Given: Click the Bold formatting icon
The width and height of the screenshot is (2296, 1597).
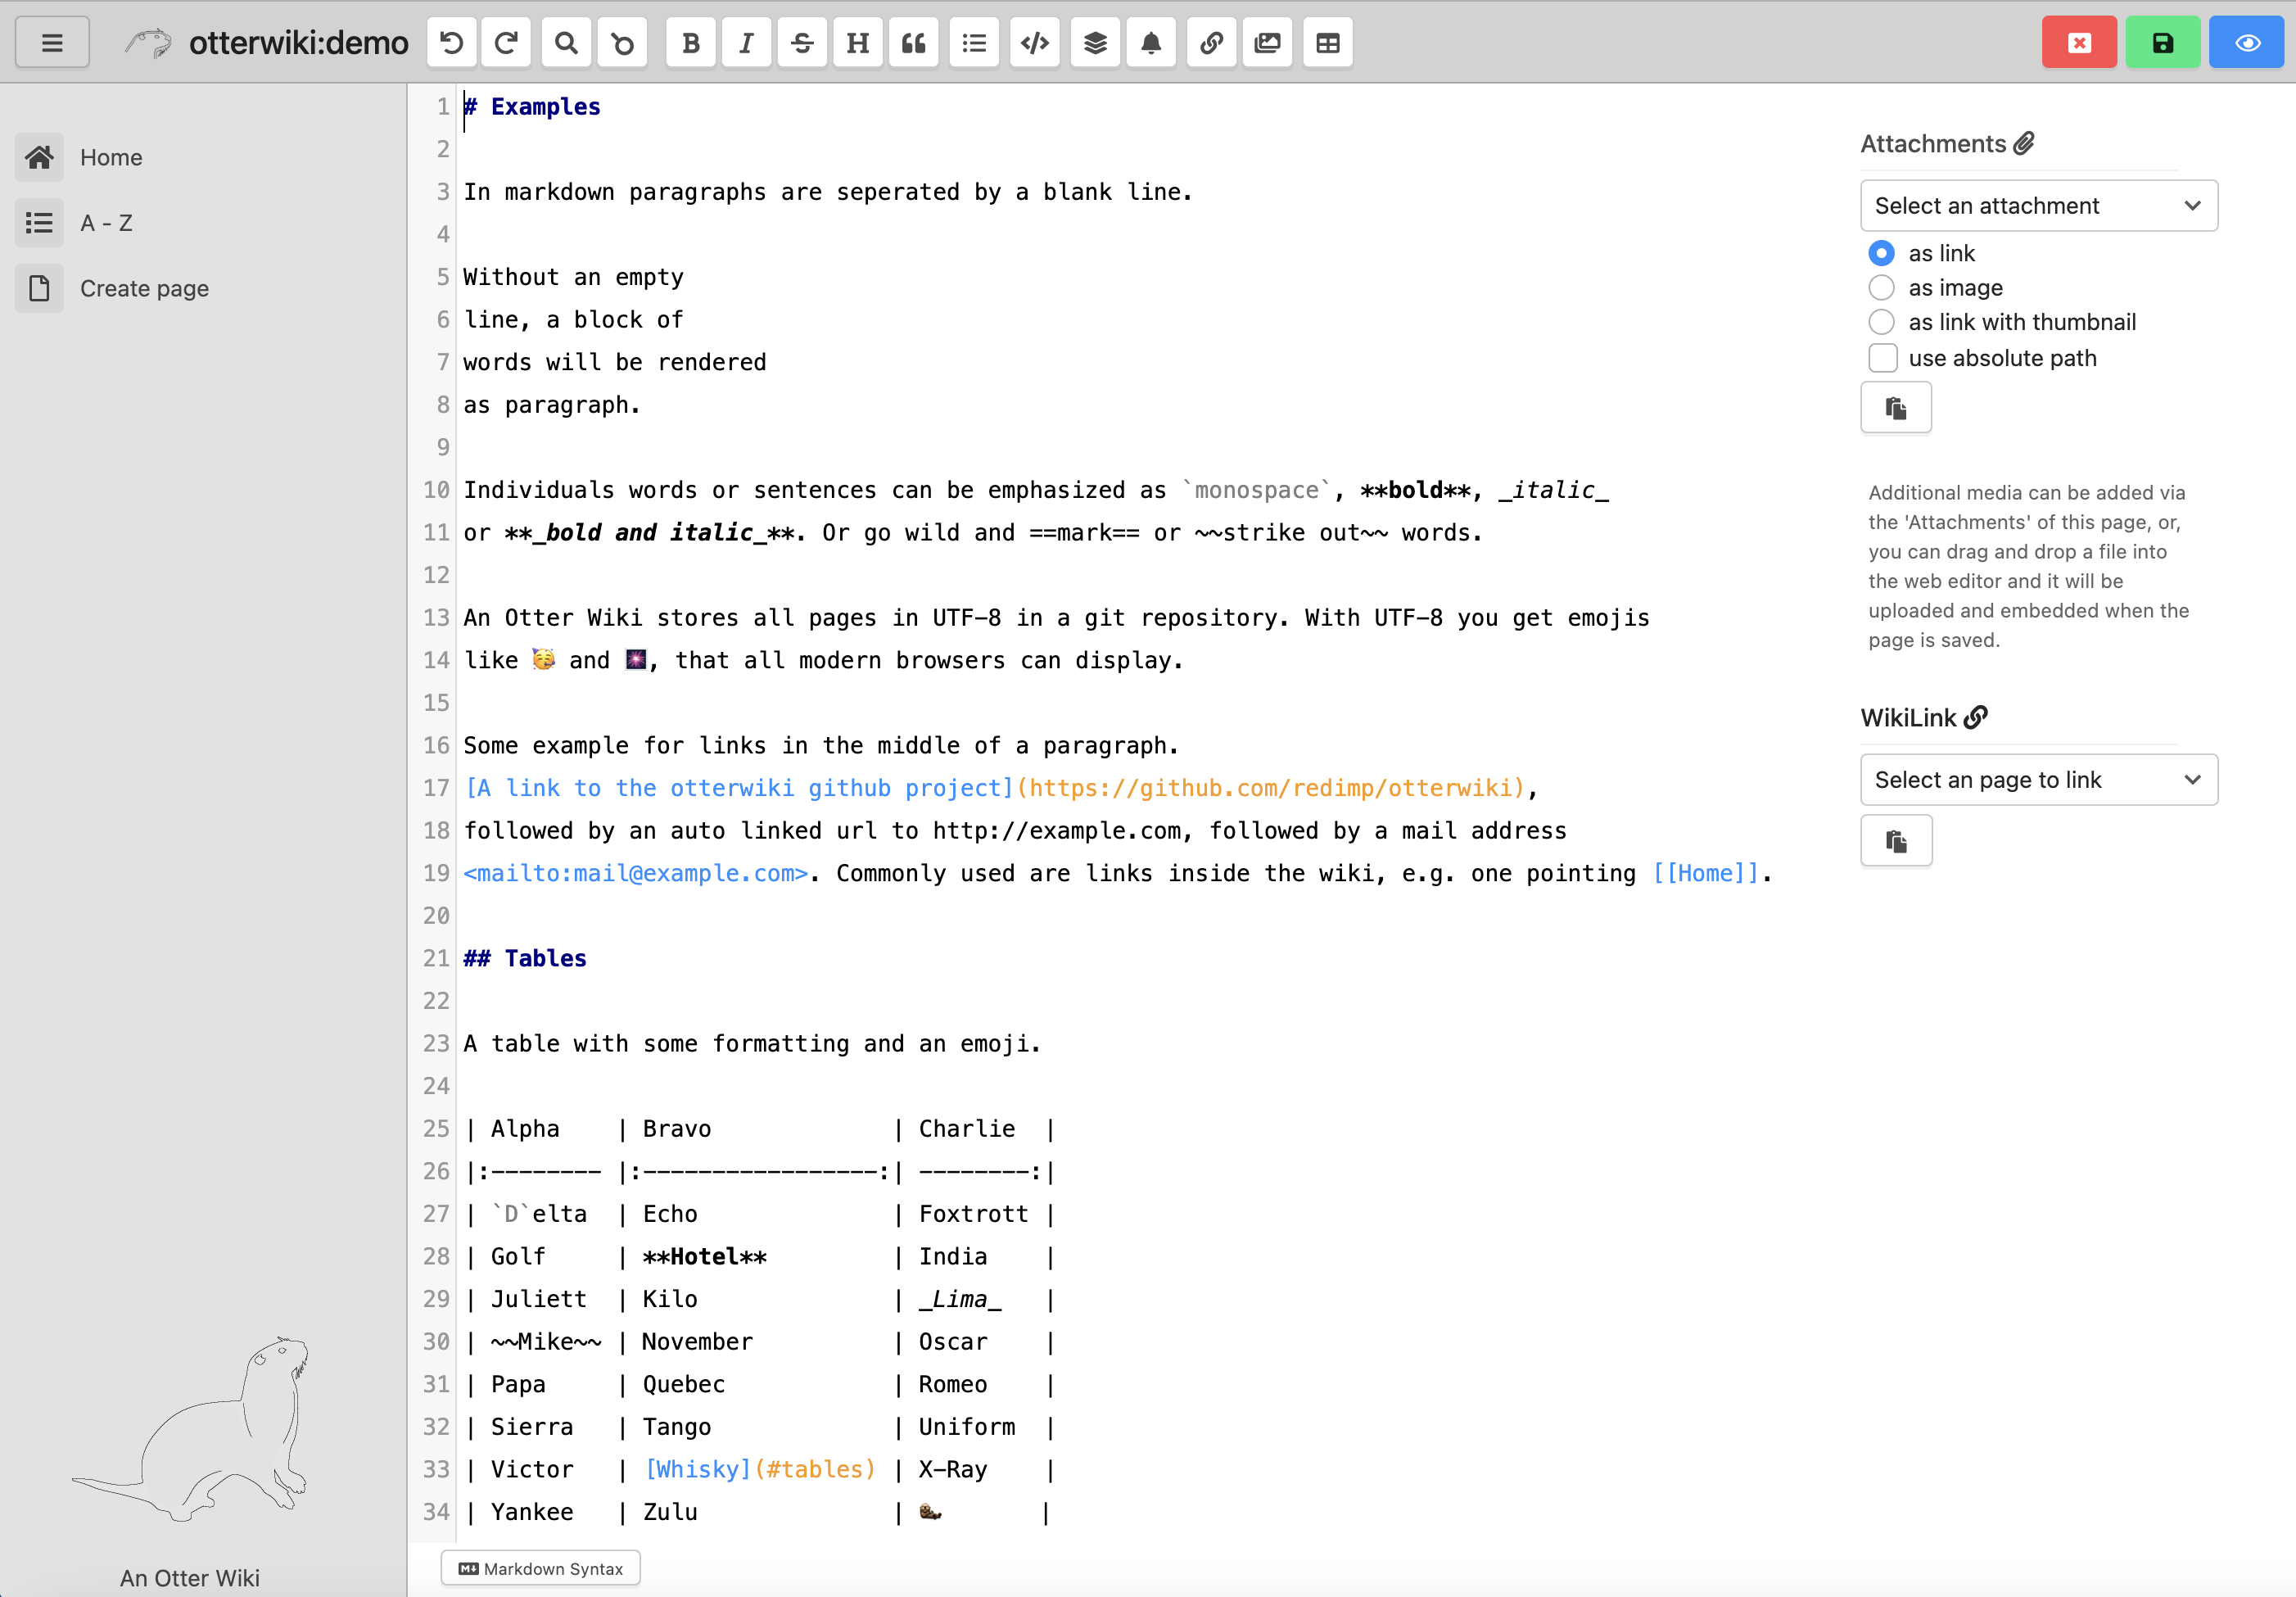Looking at the screenshot, I should point(690,43).
